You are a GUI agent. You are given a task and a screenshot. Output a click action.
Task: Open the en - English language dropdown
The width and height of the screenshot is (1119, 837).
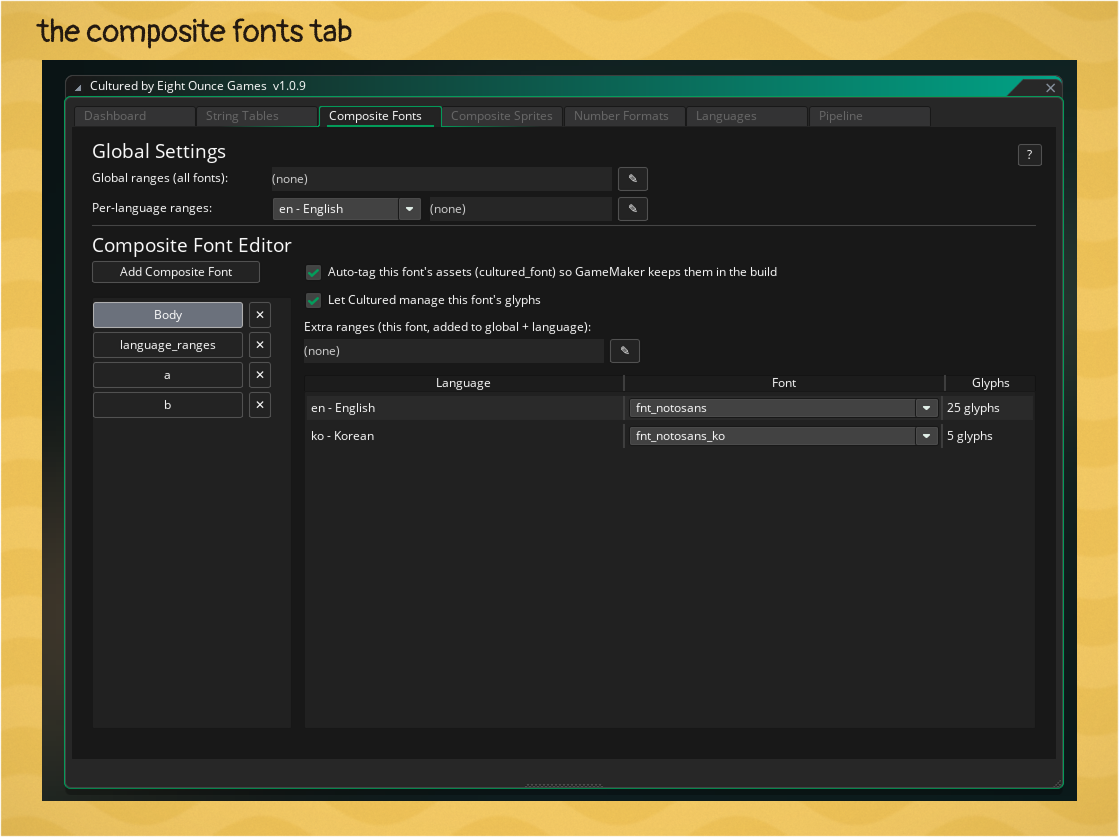[347, 209]
